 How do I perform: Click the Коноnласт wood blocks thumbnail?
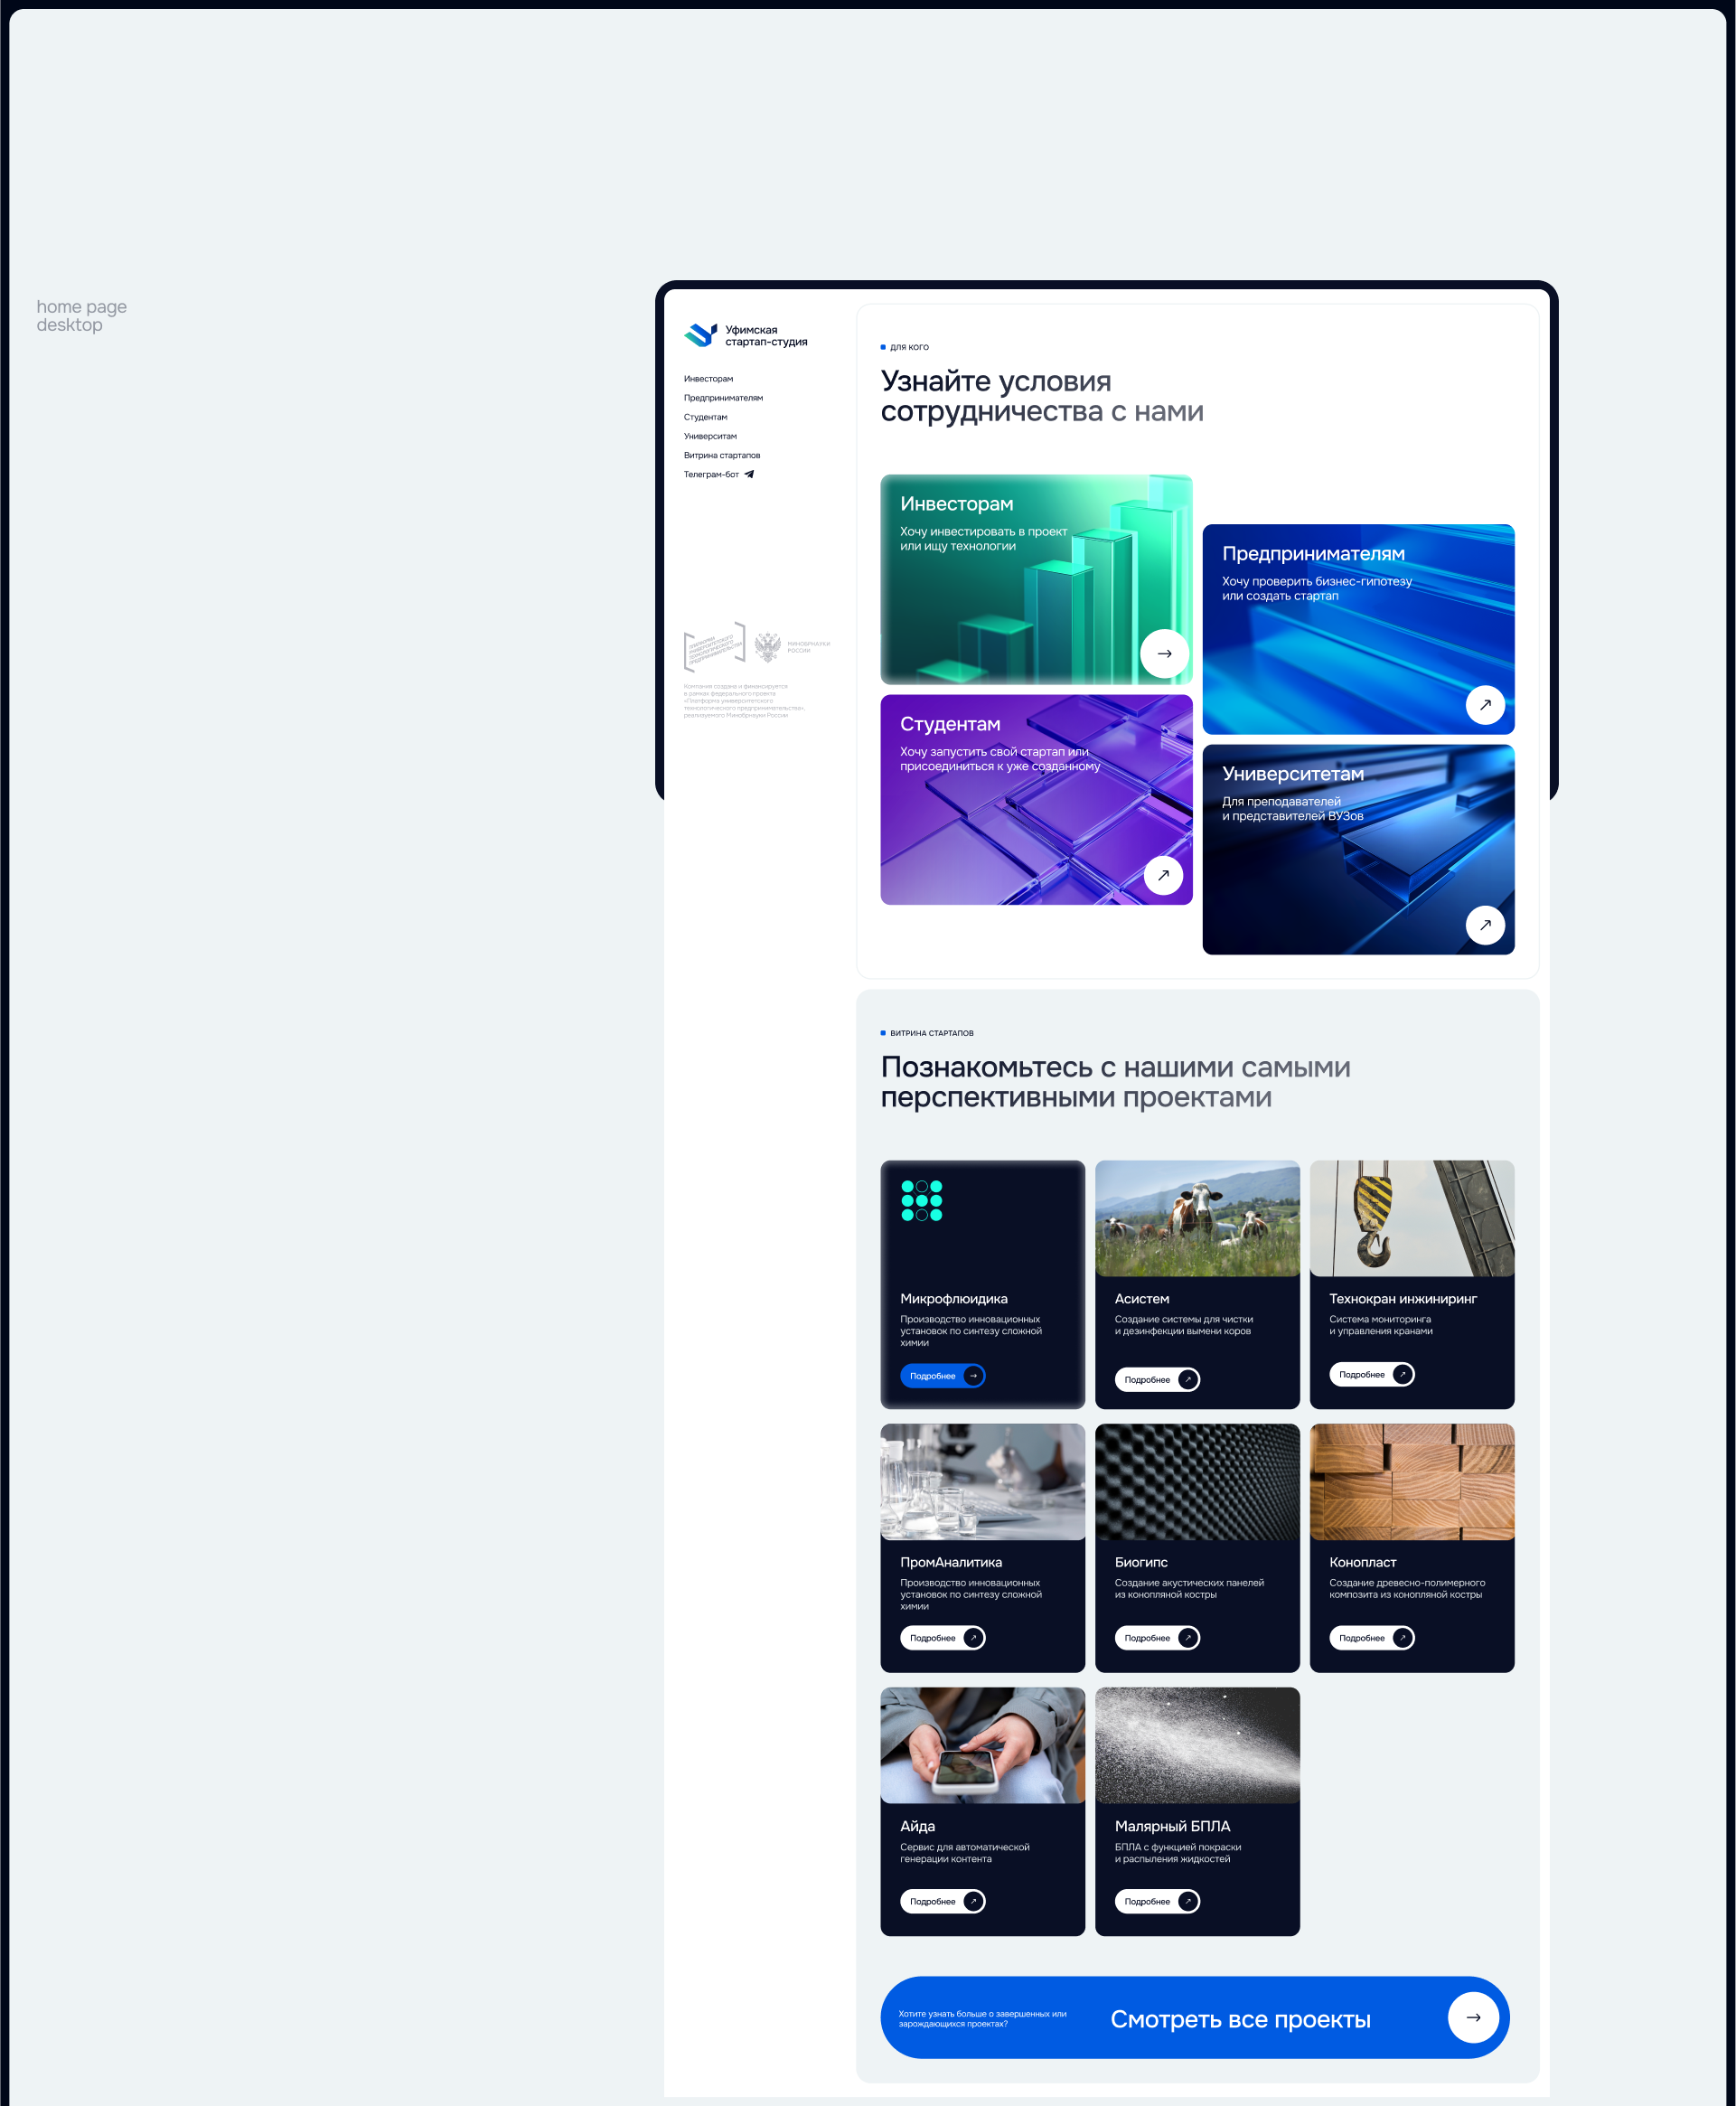1411,1481
